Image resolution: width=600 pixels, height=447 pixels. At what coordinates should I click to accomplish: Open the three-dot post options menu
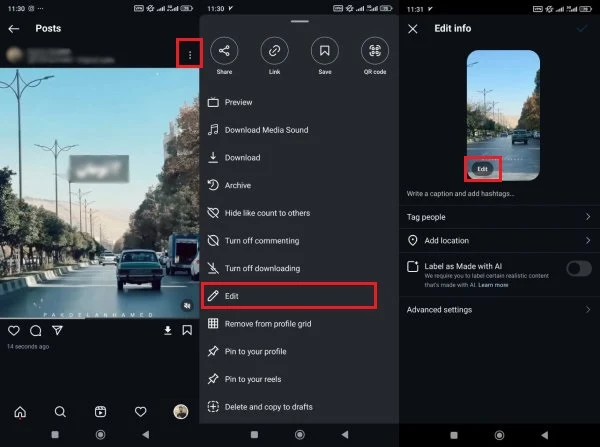click(x=190, y=55)
